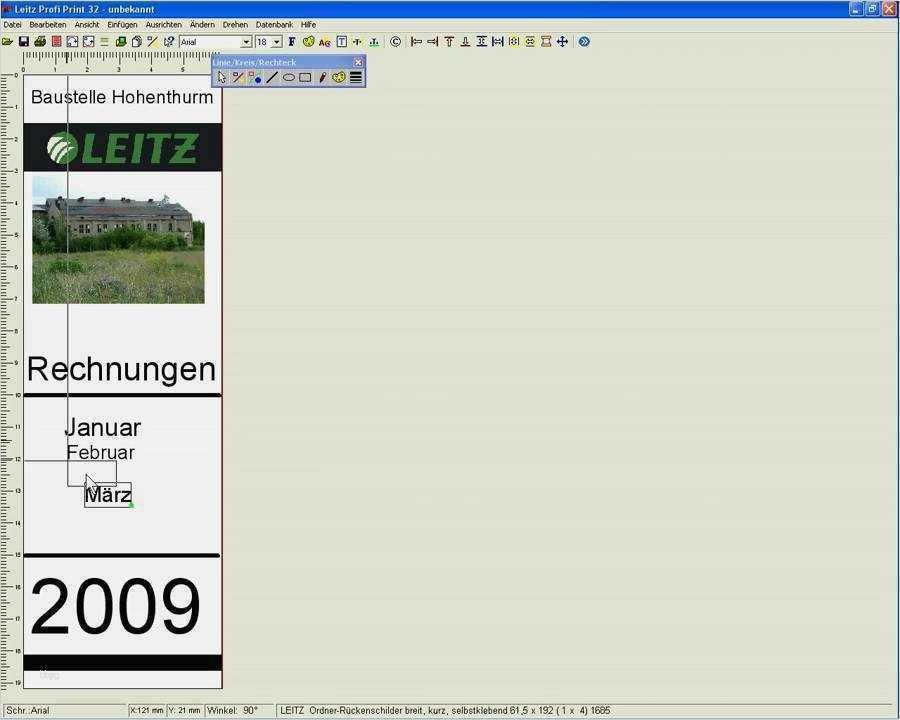Select the Ellipse tool in Linie/Kreis/Rechteck toolbar
Viewport: 900px width, 720px height.
[289, 77]
